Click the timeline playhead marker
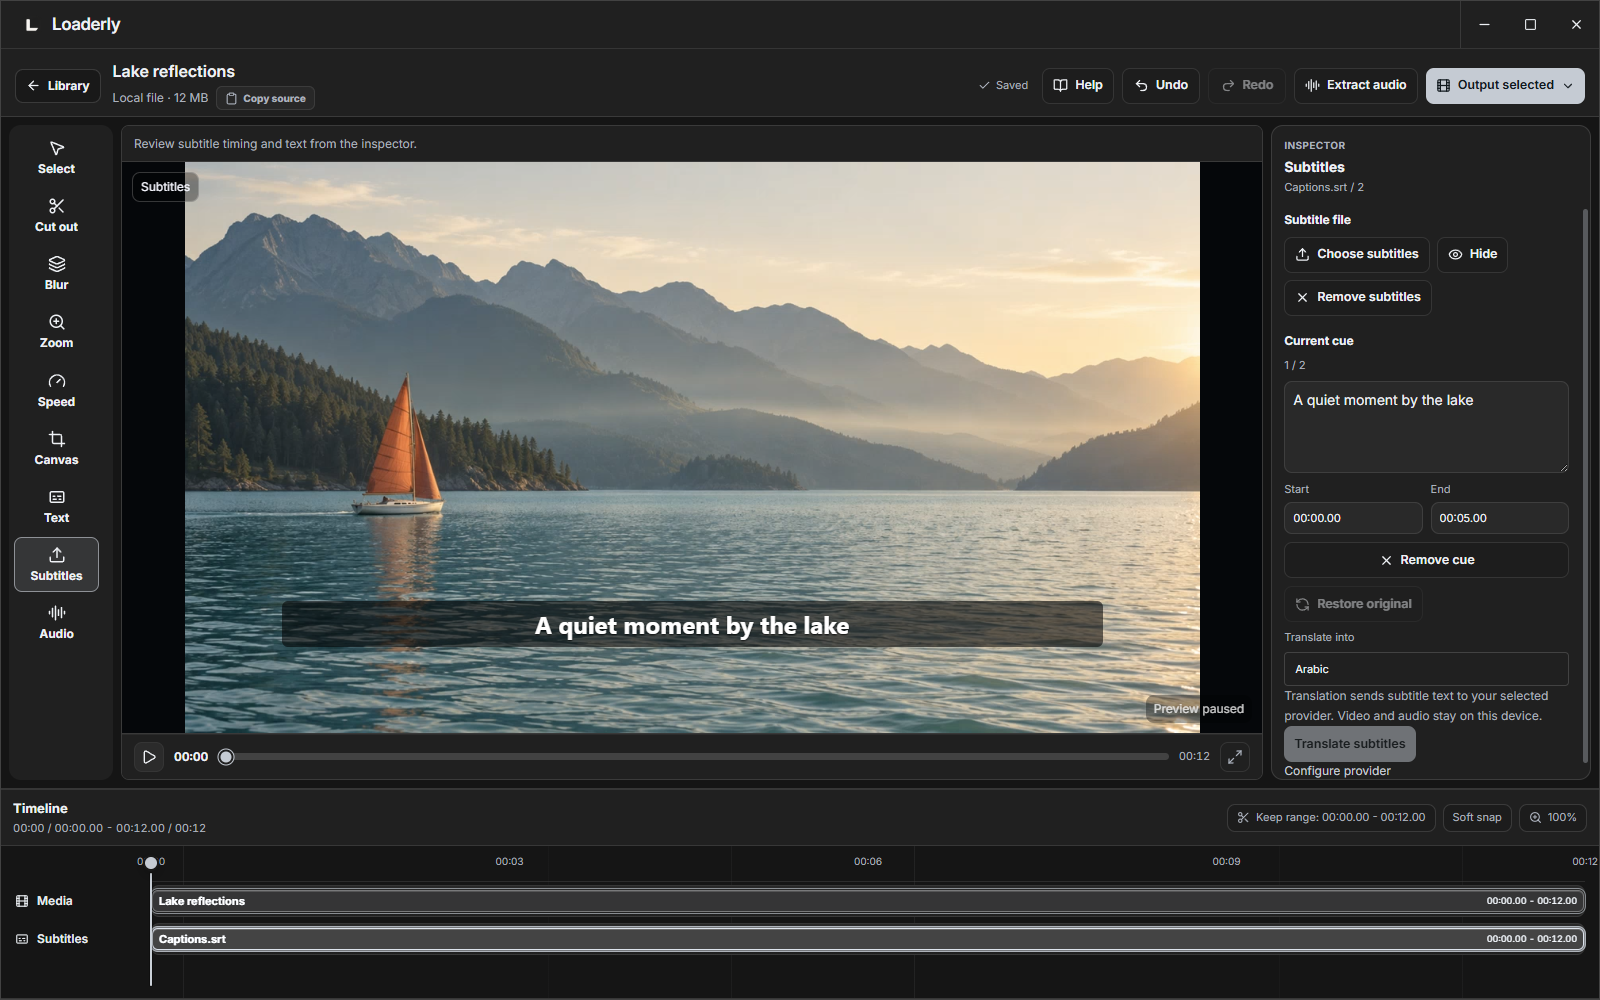Image resolution: width=1600 pixels, height=1000 pixels. [151, 862]
